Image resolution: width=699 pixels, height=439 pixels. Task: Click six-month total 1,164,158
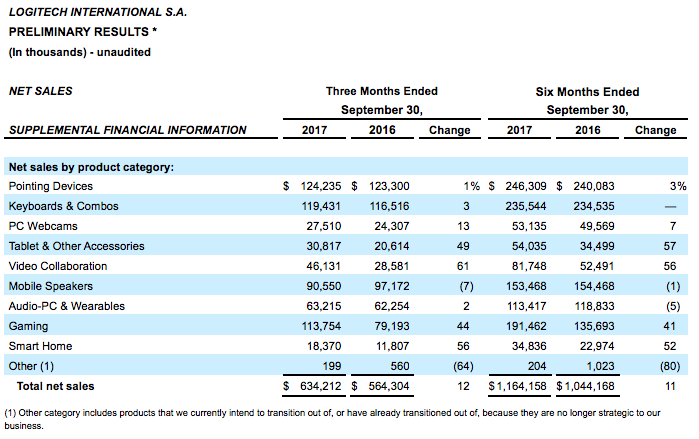click(521, 386)
